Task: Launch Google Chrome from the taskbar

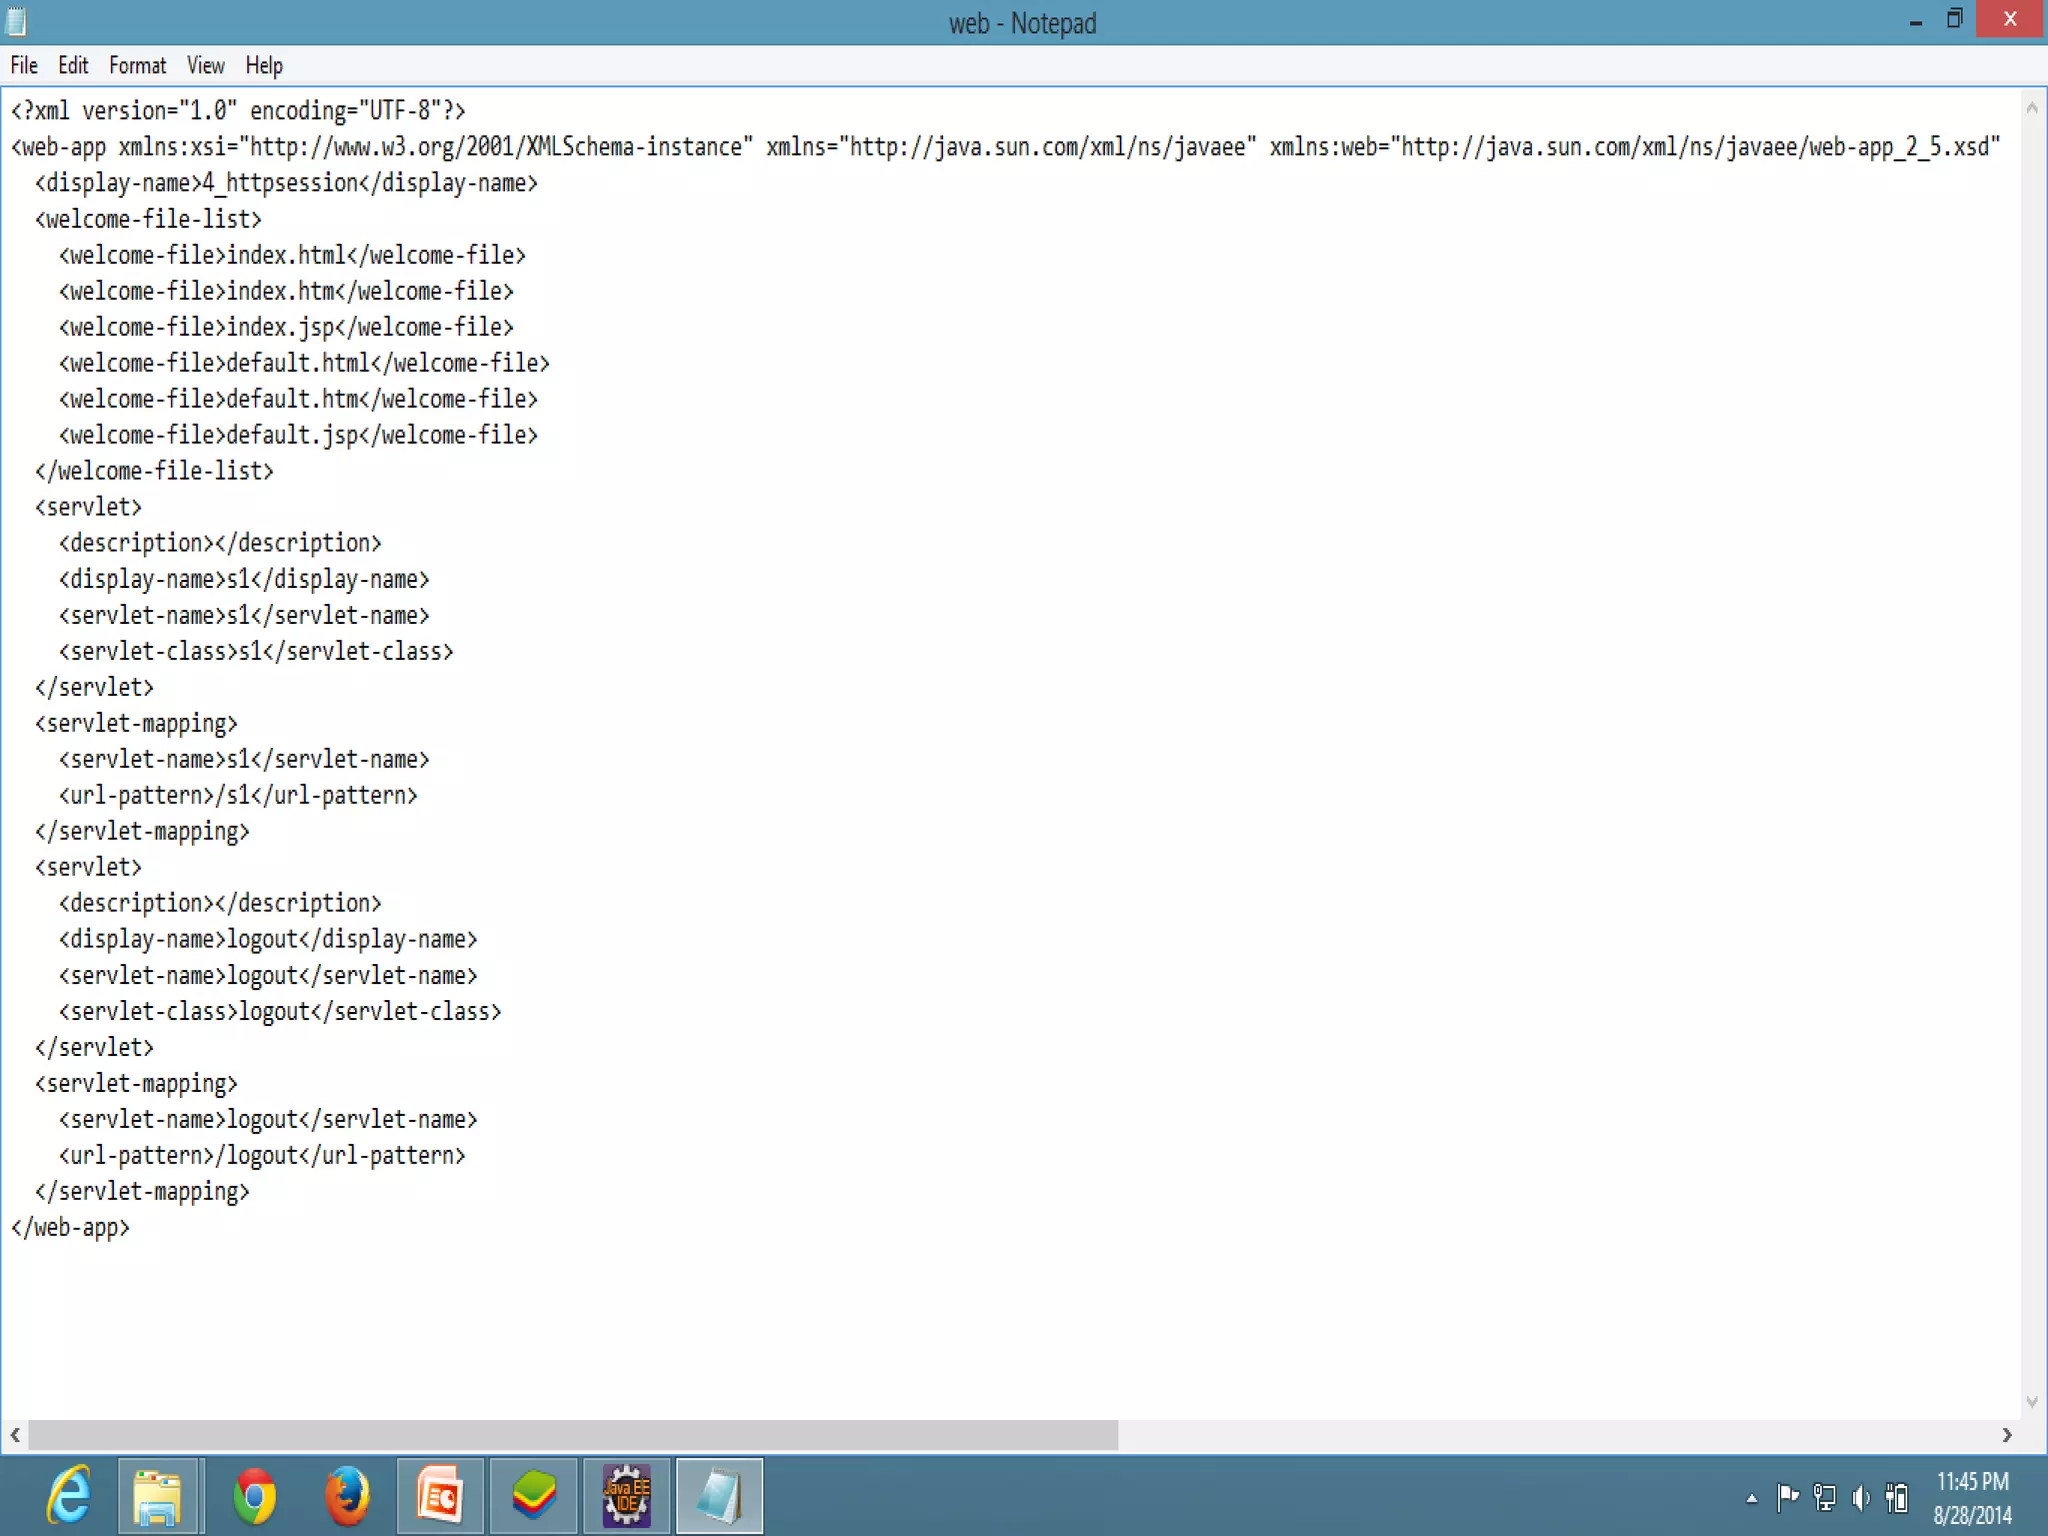Action: 254,1496
